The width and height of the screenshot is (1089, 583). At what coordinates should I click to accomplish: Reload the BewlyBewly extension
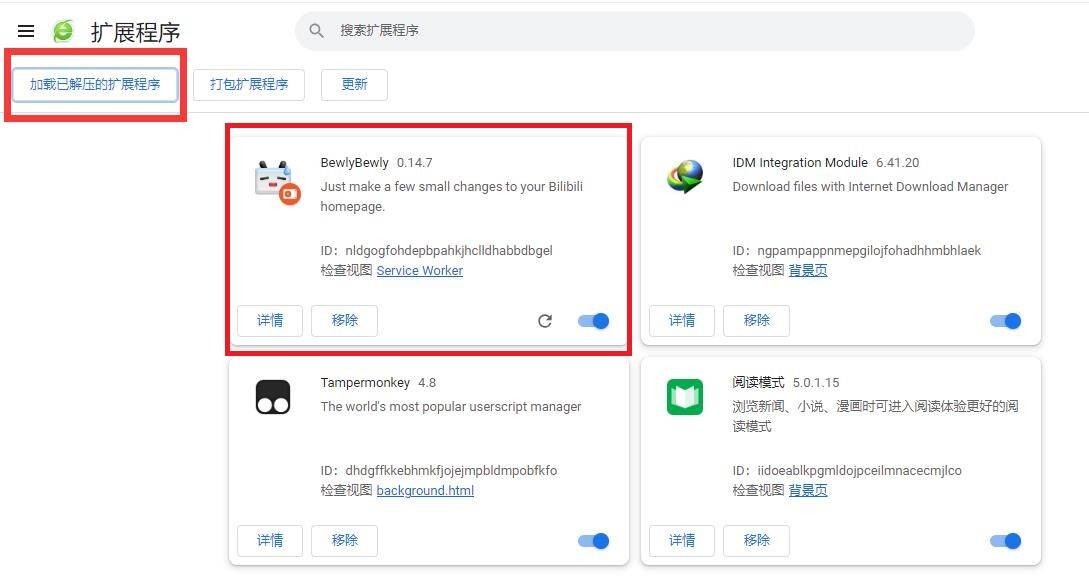(545, 321)
